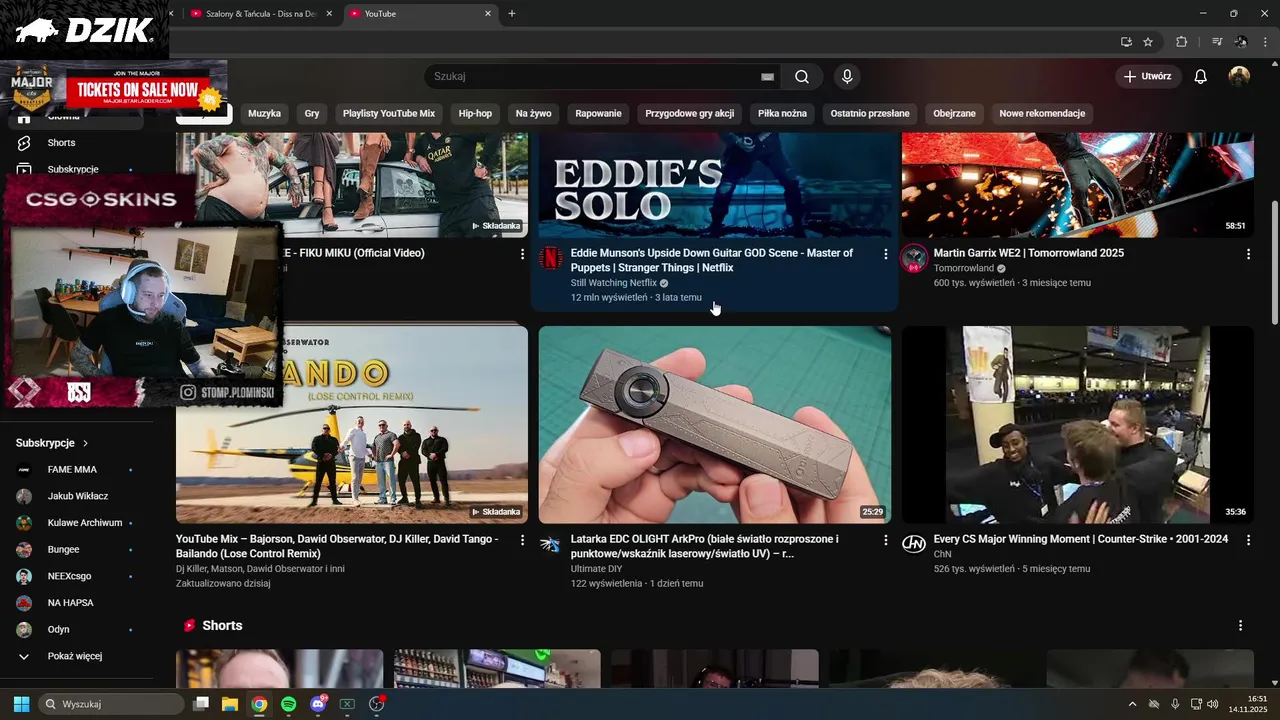Select the Gry filter chip
The width and height of the screenshot is (1280, 720).
(x=312, y=113)
